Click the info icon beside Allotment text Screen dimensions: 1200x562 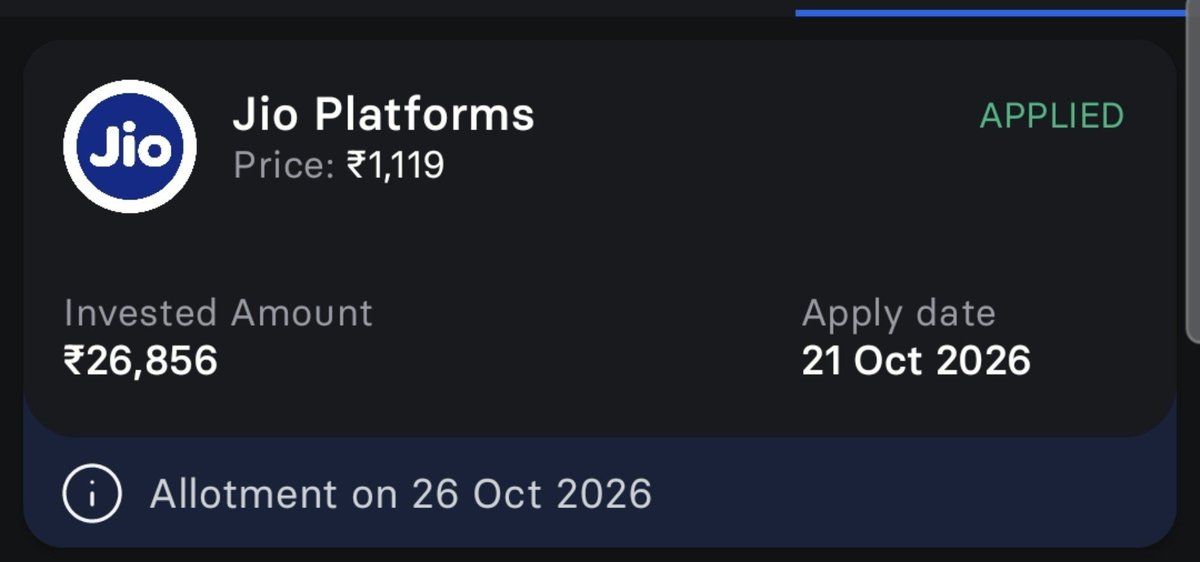pyautogui.click(x=92, y=494)
